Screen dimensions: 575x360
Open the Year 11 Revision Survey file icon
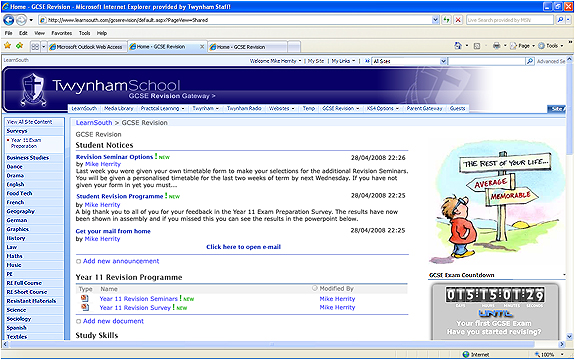[x=85, y=307]
